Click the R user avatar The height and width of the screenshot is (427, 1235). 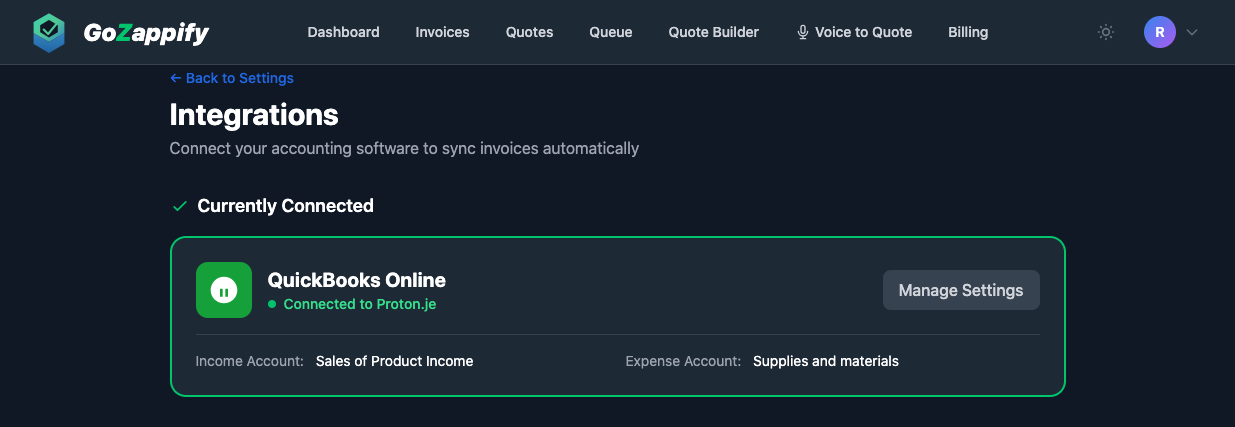(1159, 32)
